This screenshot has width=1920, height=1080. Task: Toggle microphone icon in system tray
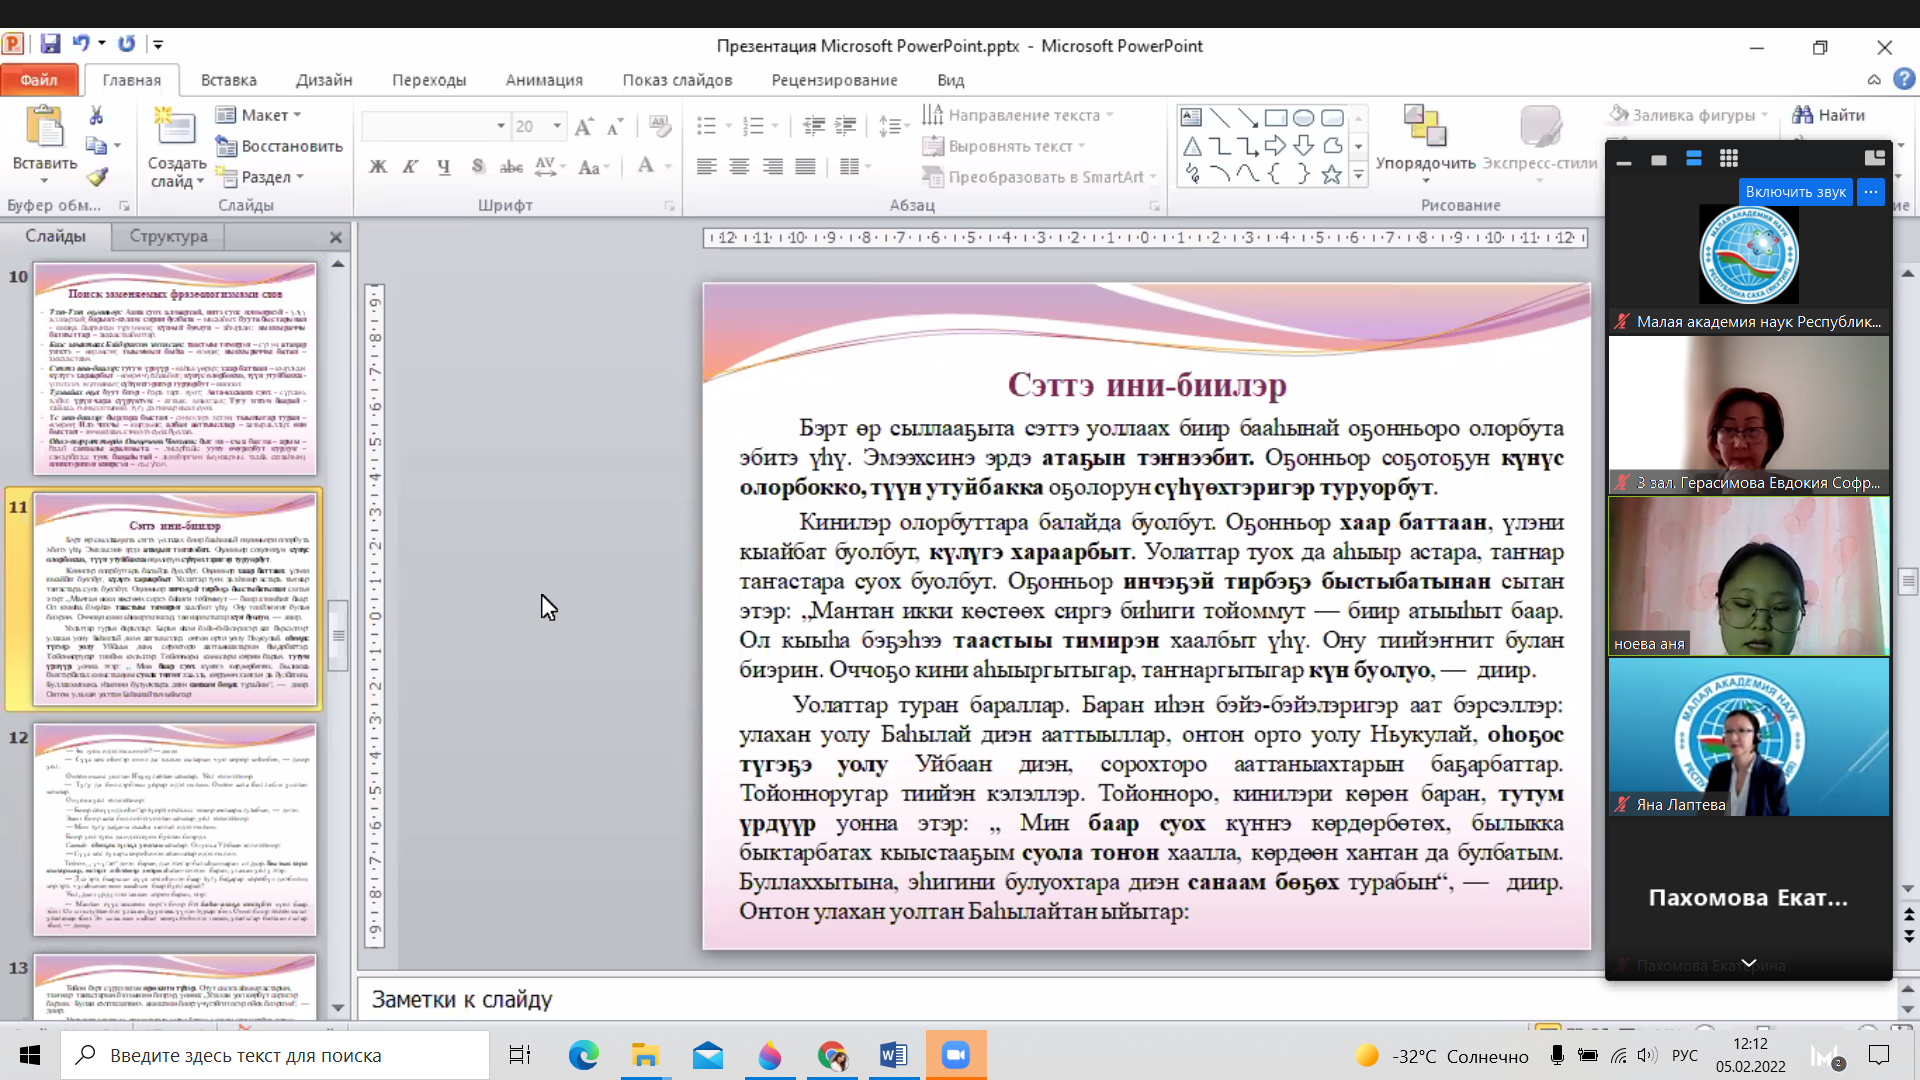click(1557, 1055)
